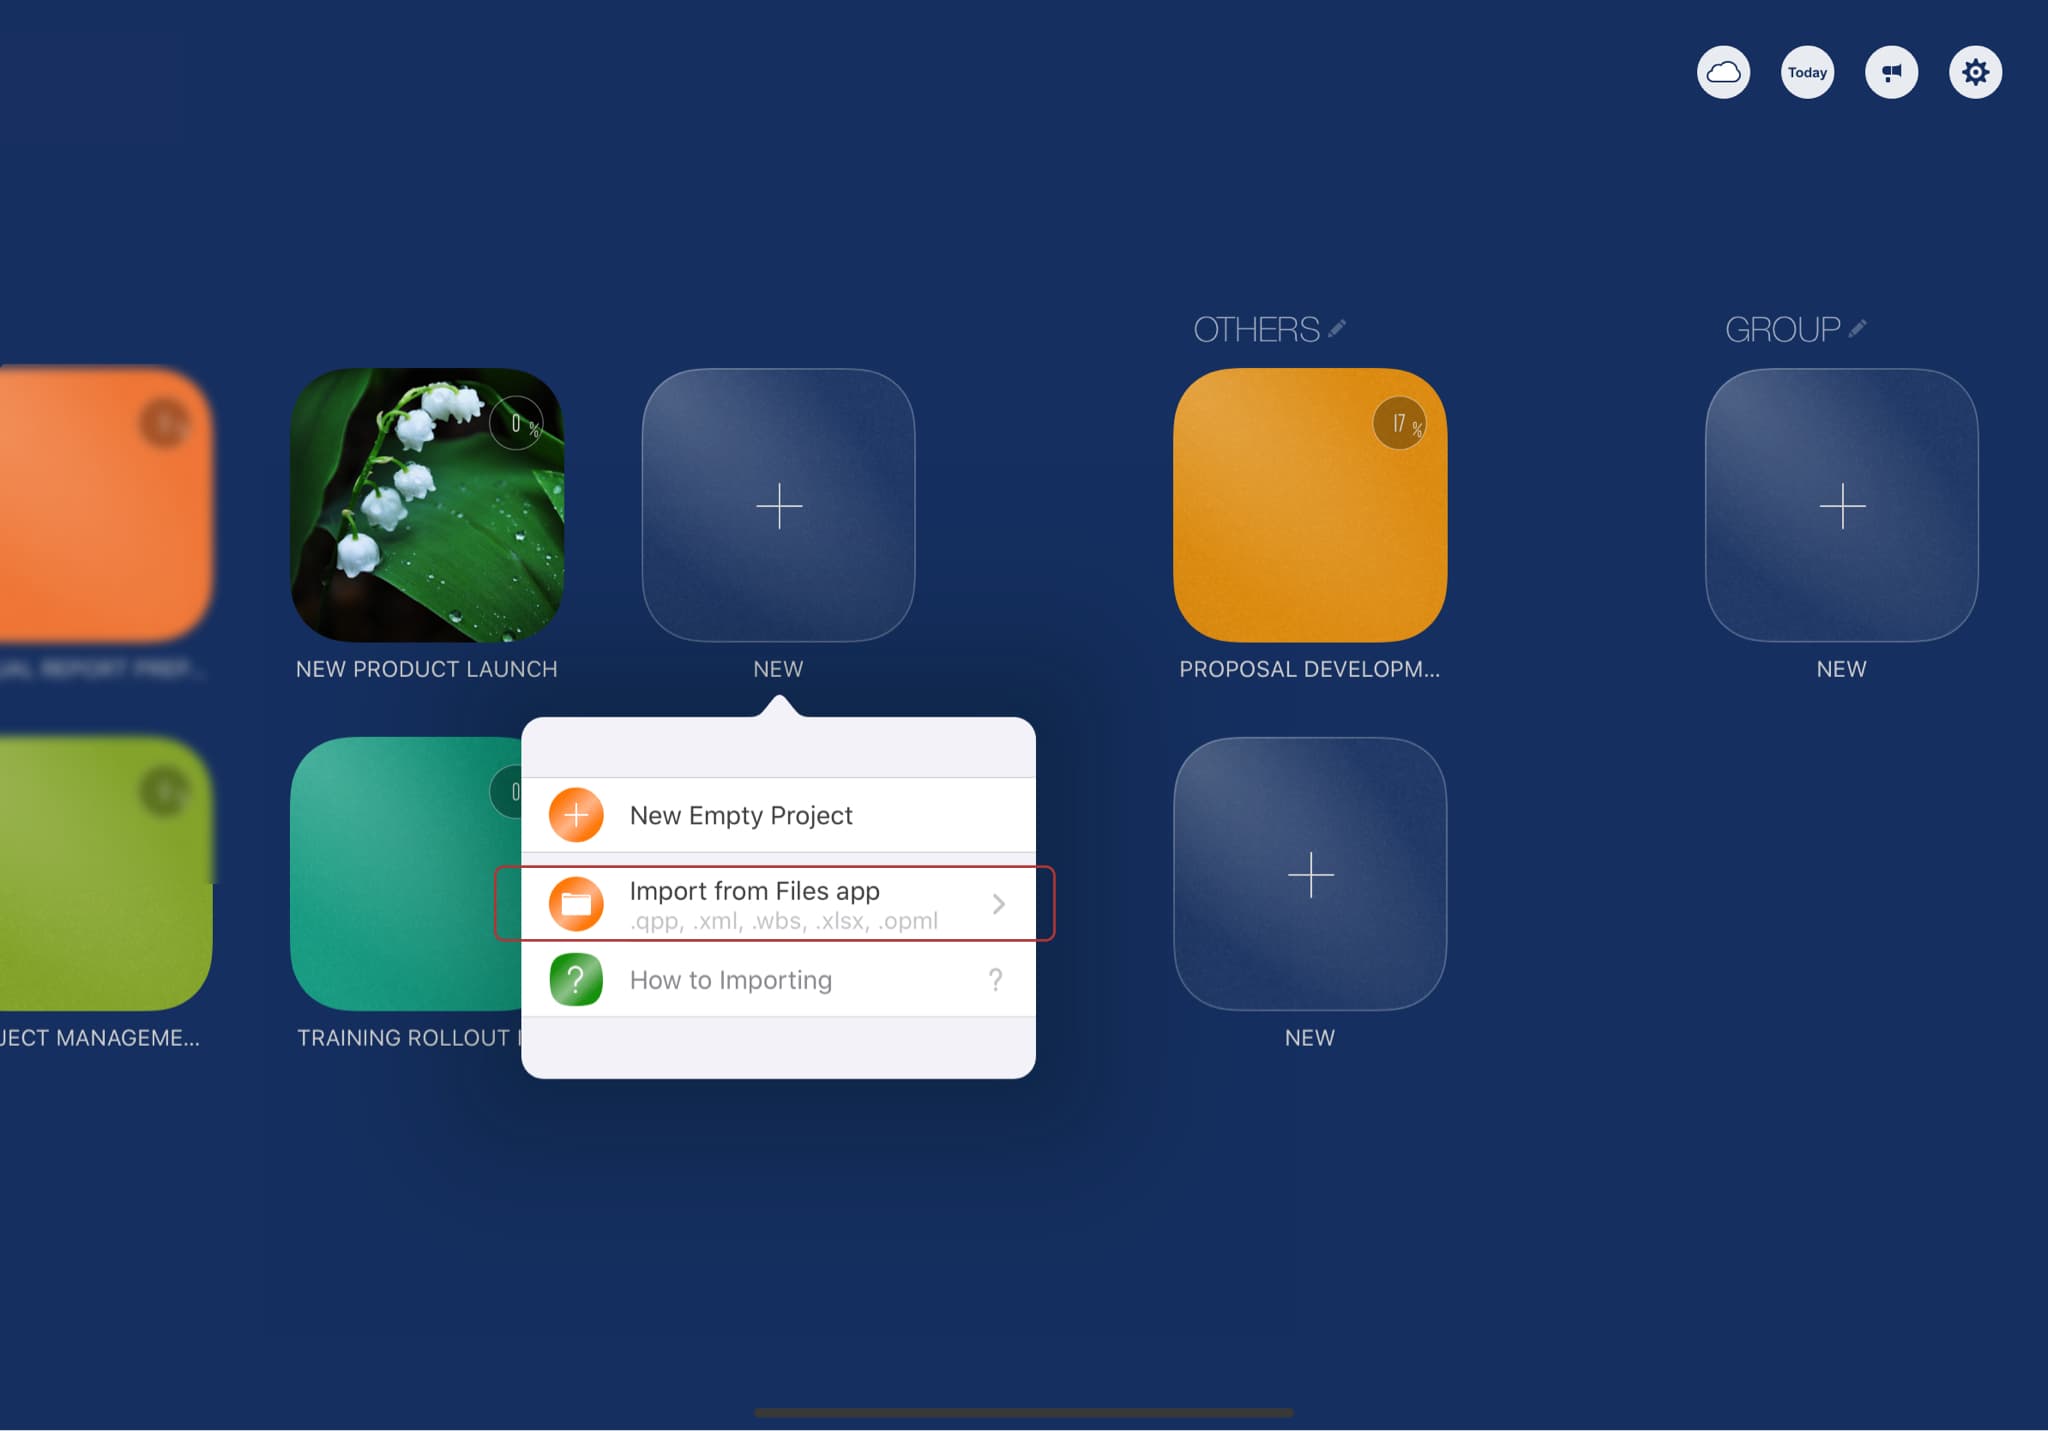Select New Empty Project menu entry
This screenshot has width=2048, height=1431.
[741, 815]
